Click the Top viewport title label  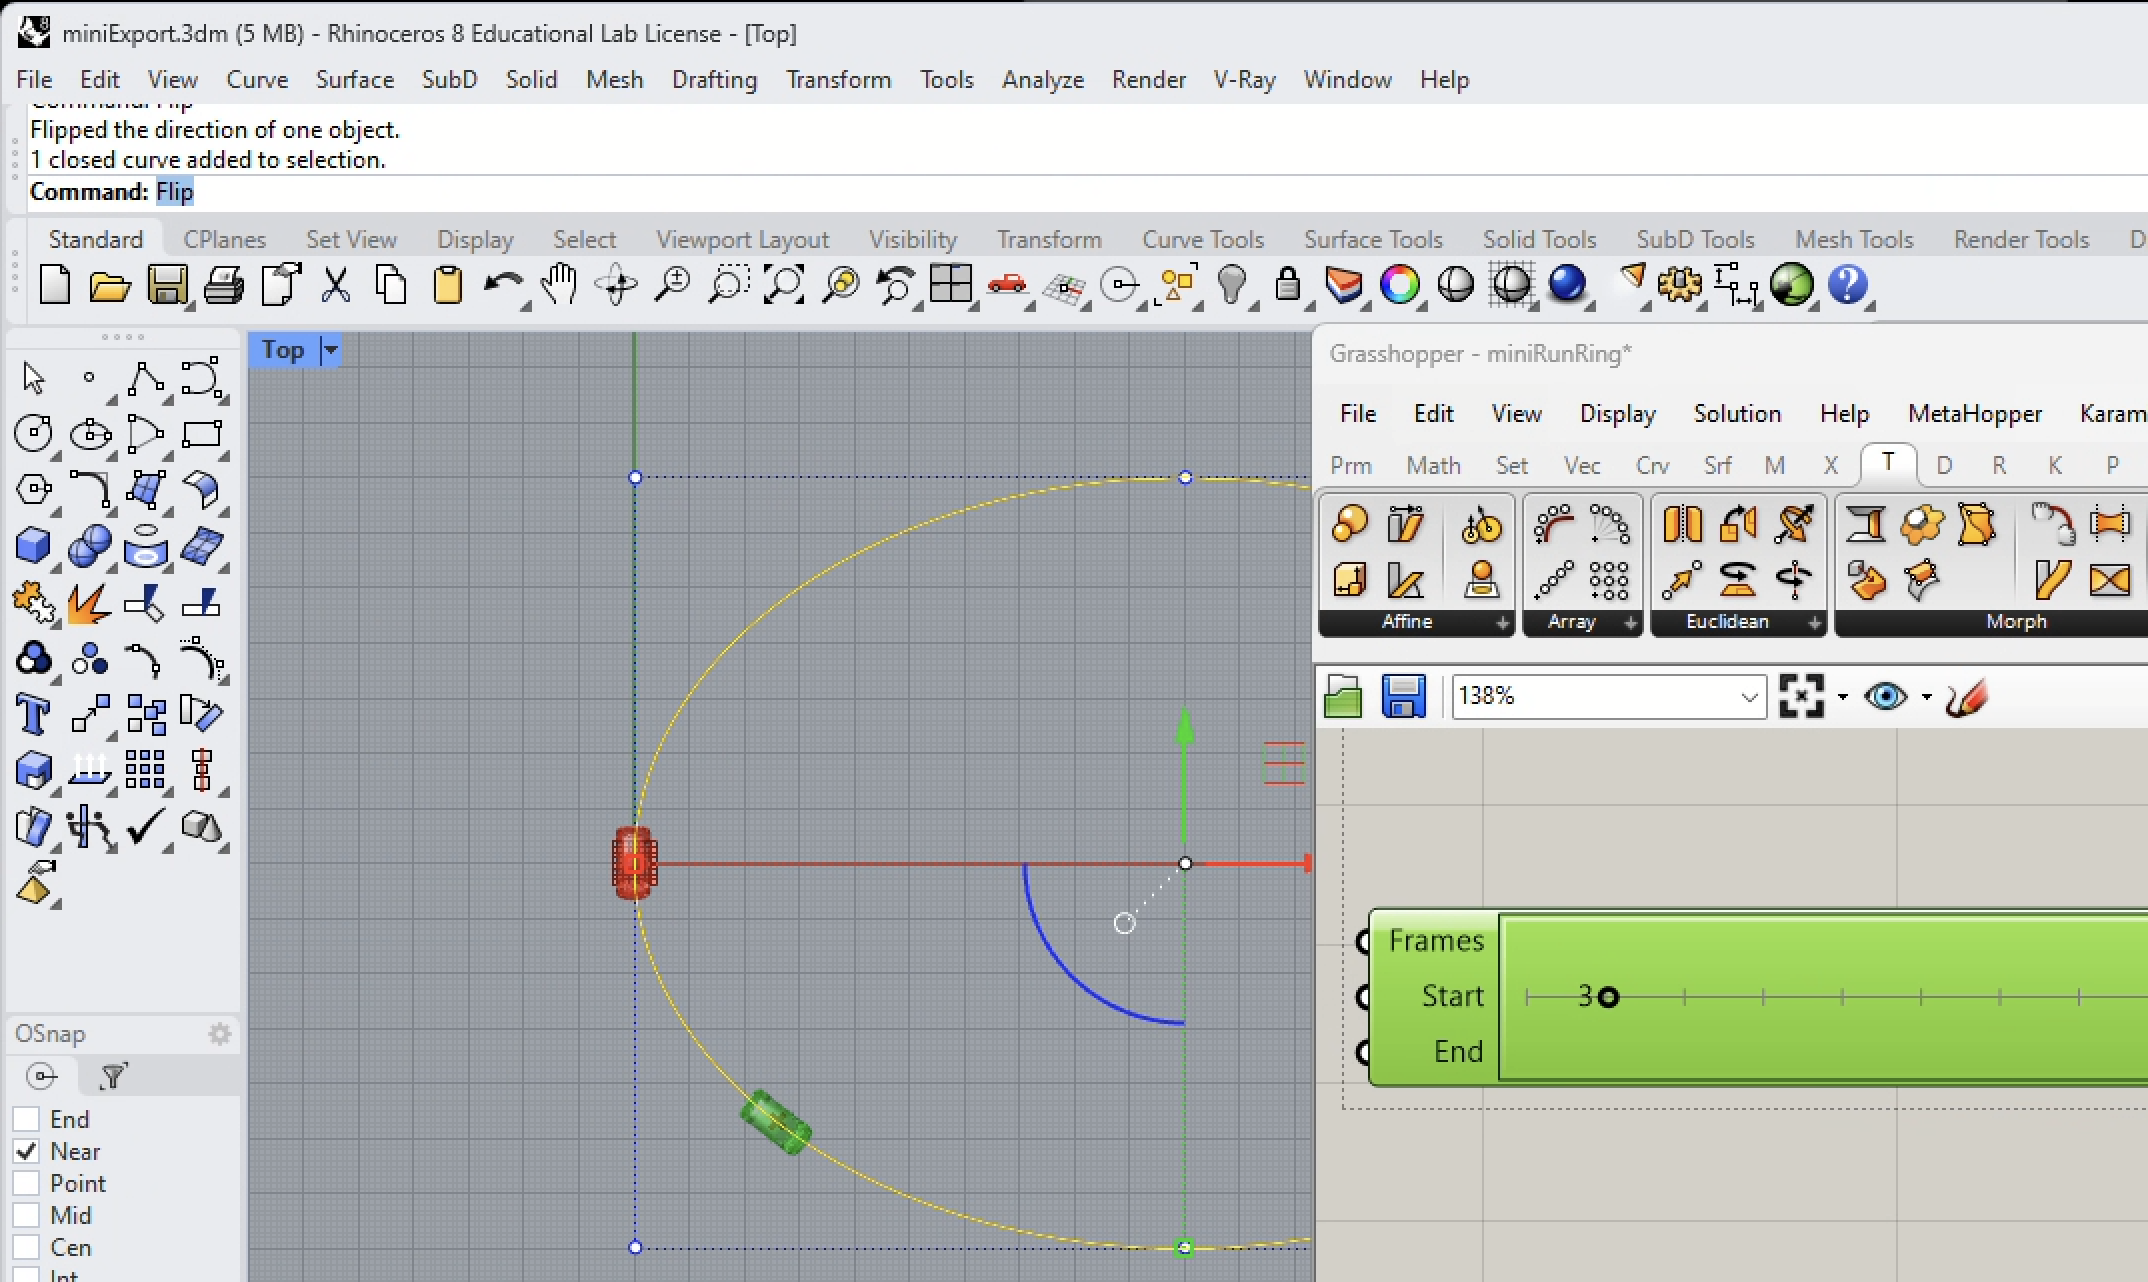(x=283, y=350)
